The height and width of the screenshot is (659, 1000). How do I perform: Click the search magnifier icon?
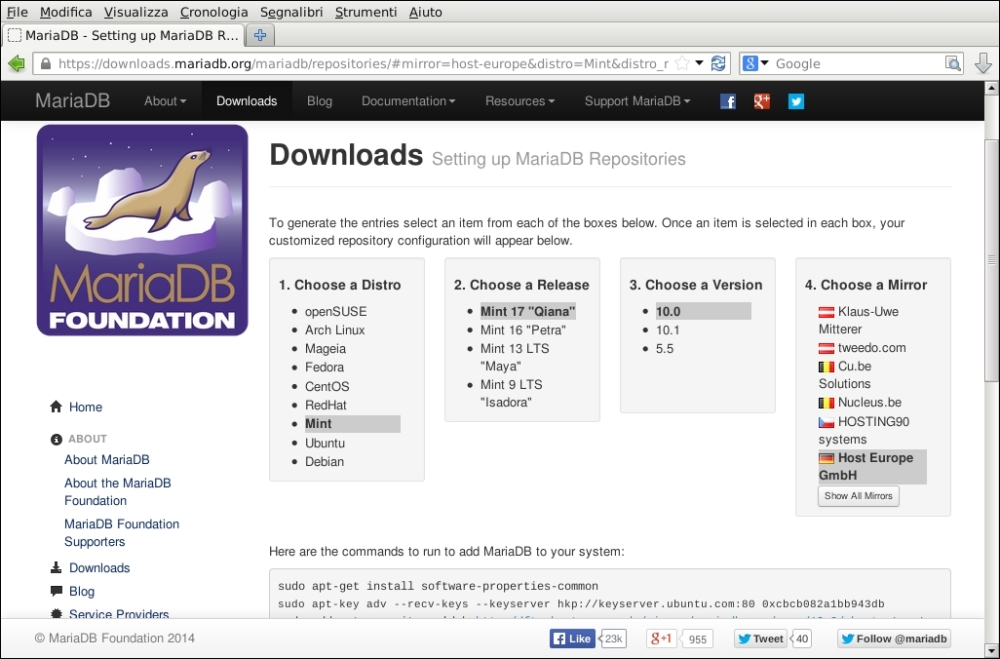[x=952, y=63]
